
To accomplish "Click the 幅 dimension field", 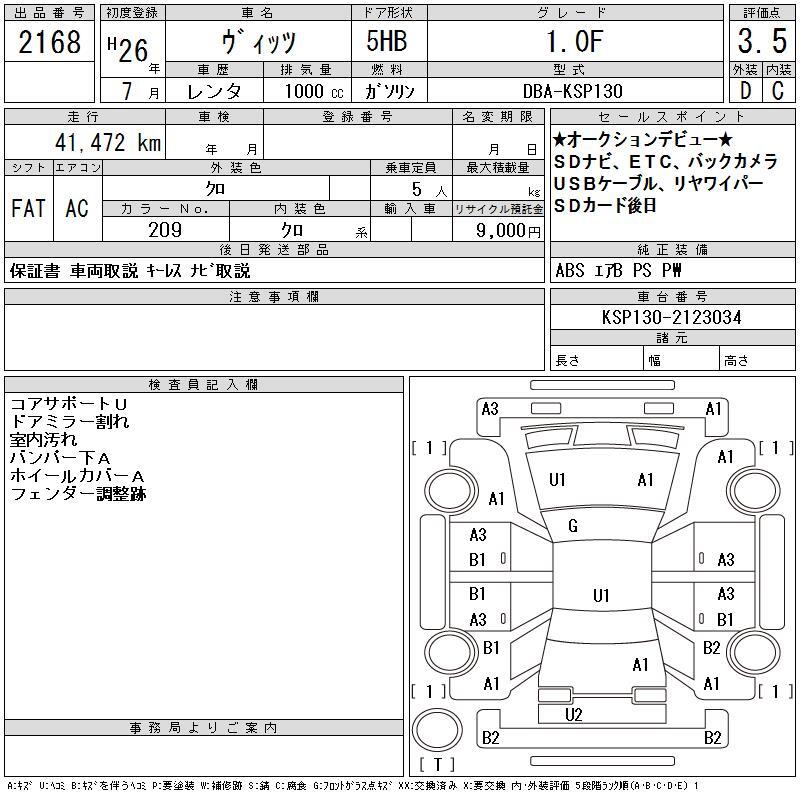I will tap(681, 360).
